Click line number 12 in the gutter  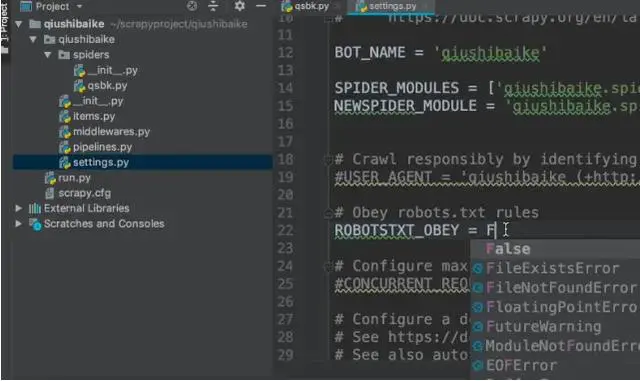(285, 53)
